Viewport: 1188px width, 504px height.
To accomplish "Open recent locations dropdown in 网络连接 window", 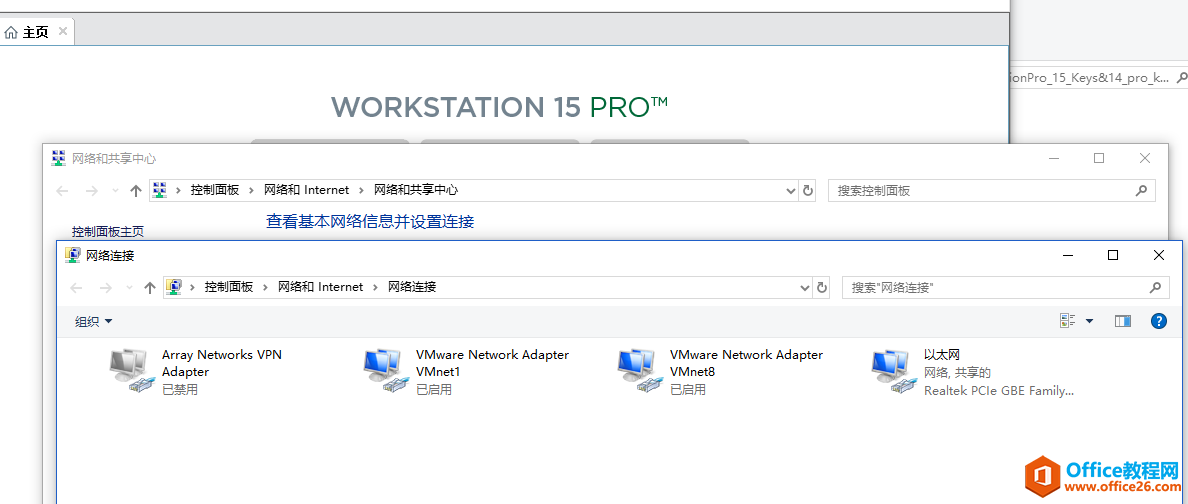I will [129, 288].
